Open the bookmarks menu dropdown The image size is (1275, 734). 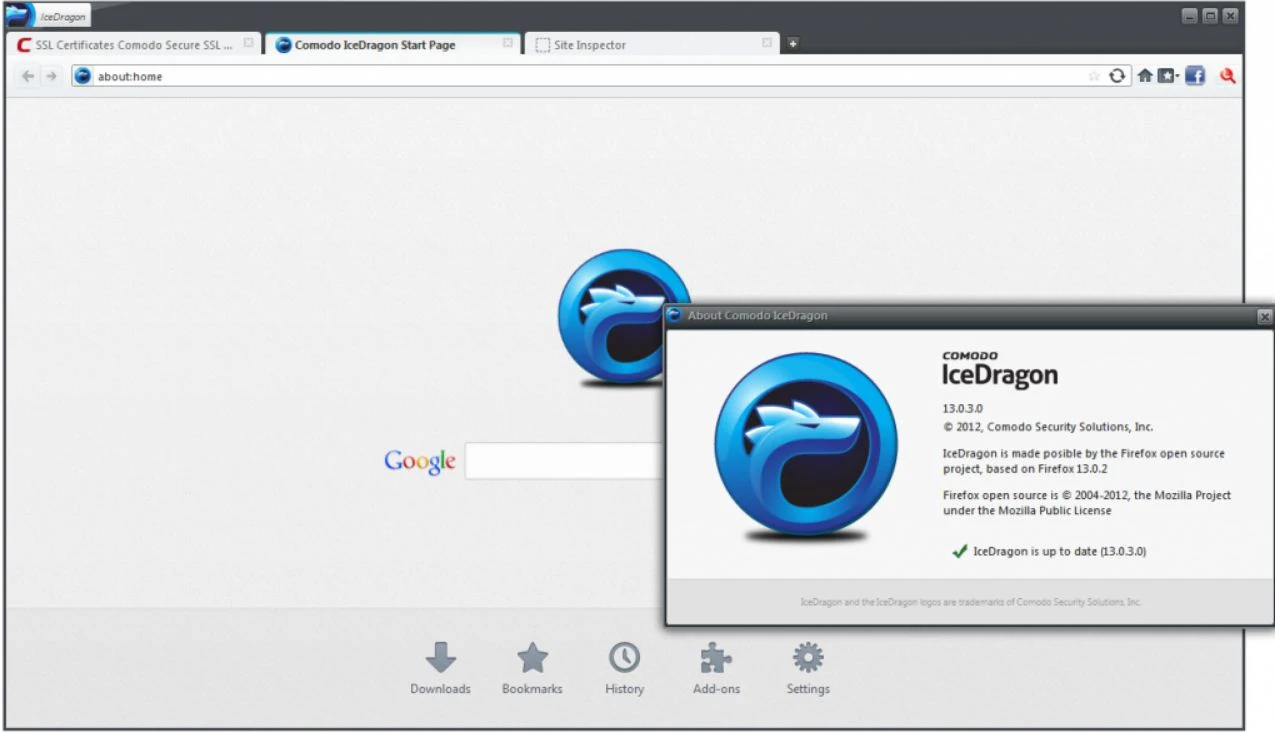tap(1169, 76)
